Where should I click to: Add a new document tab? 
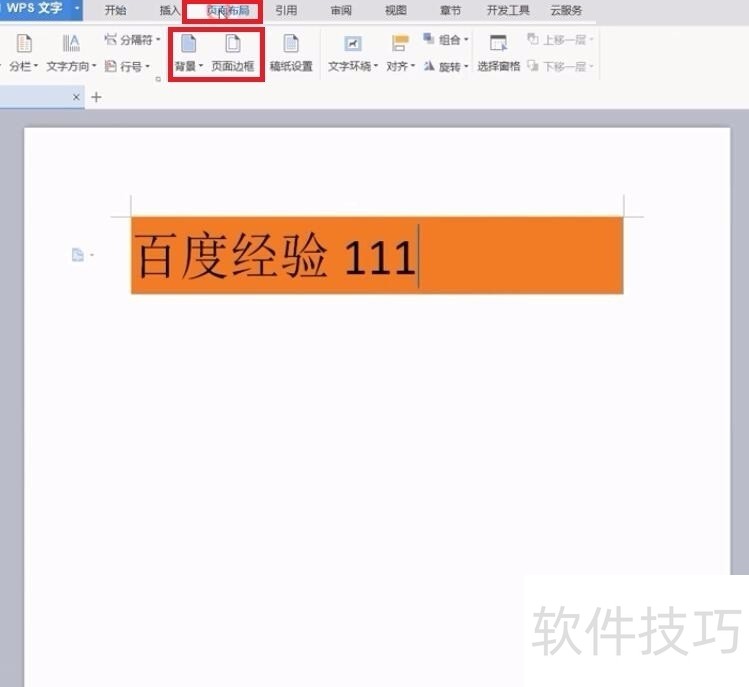pos(96,97)
